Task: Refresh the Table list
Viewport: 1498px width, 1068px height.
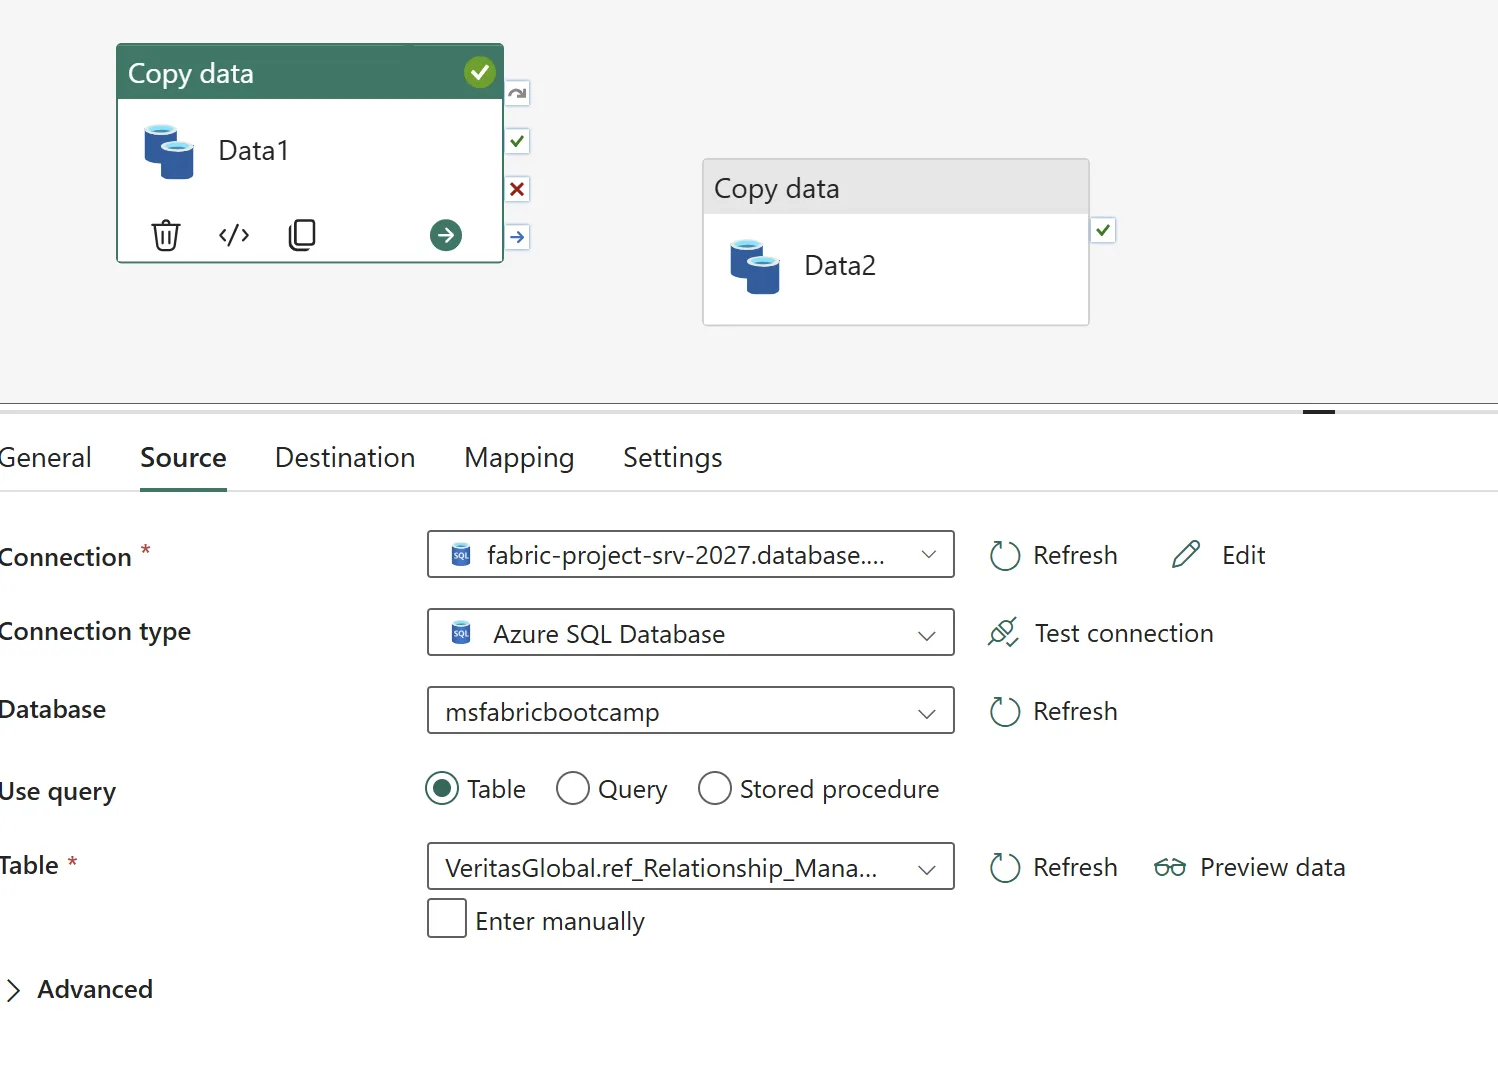Action: coord(1054,867)
